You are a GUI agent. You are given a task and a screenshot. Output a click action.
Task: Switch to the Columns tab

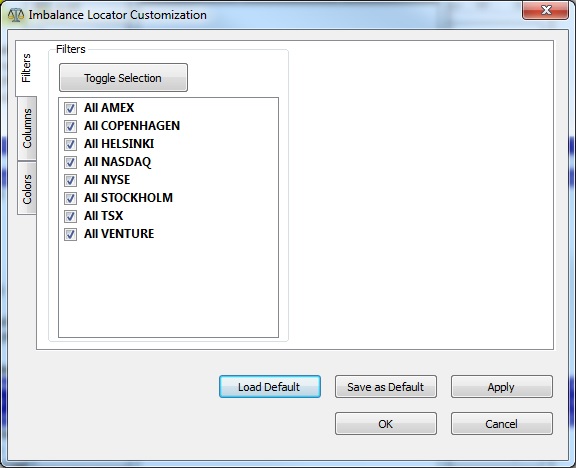27,129
